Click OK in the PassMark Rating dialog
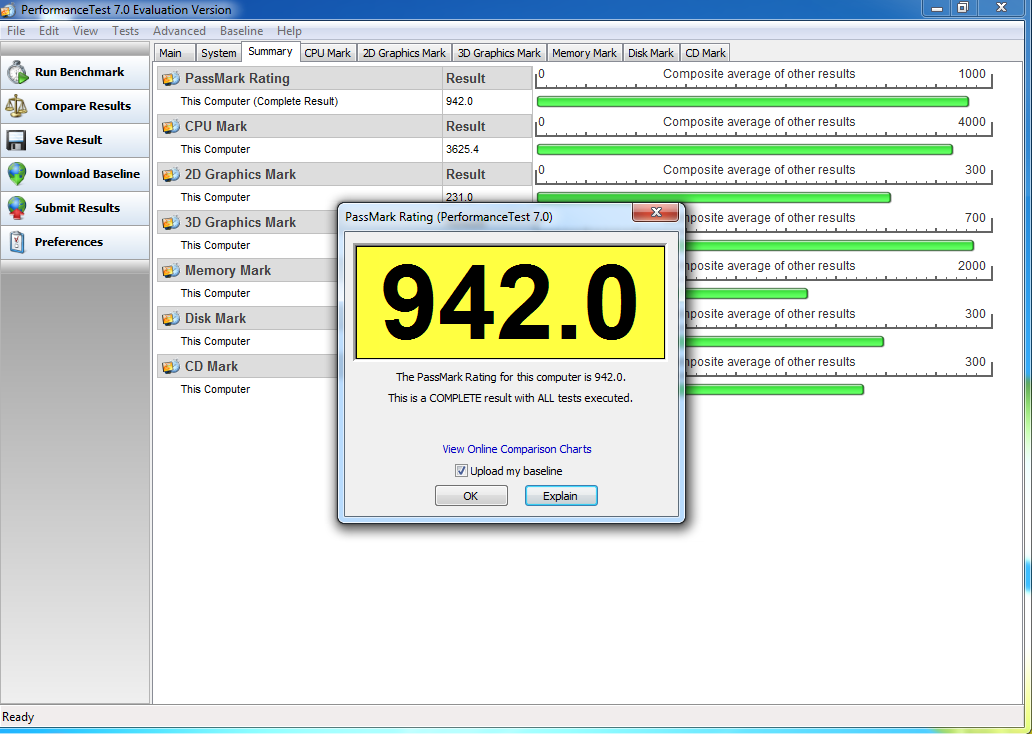Image resolution: width=1032 pixels, height=734 pixels. (x=471, y=496)
